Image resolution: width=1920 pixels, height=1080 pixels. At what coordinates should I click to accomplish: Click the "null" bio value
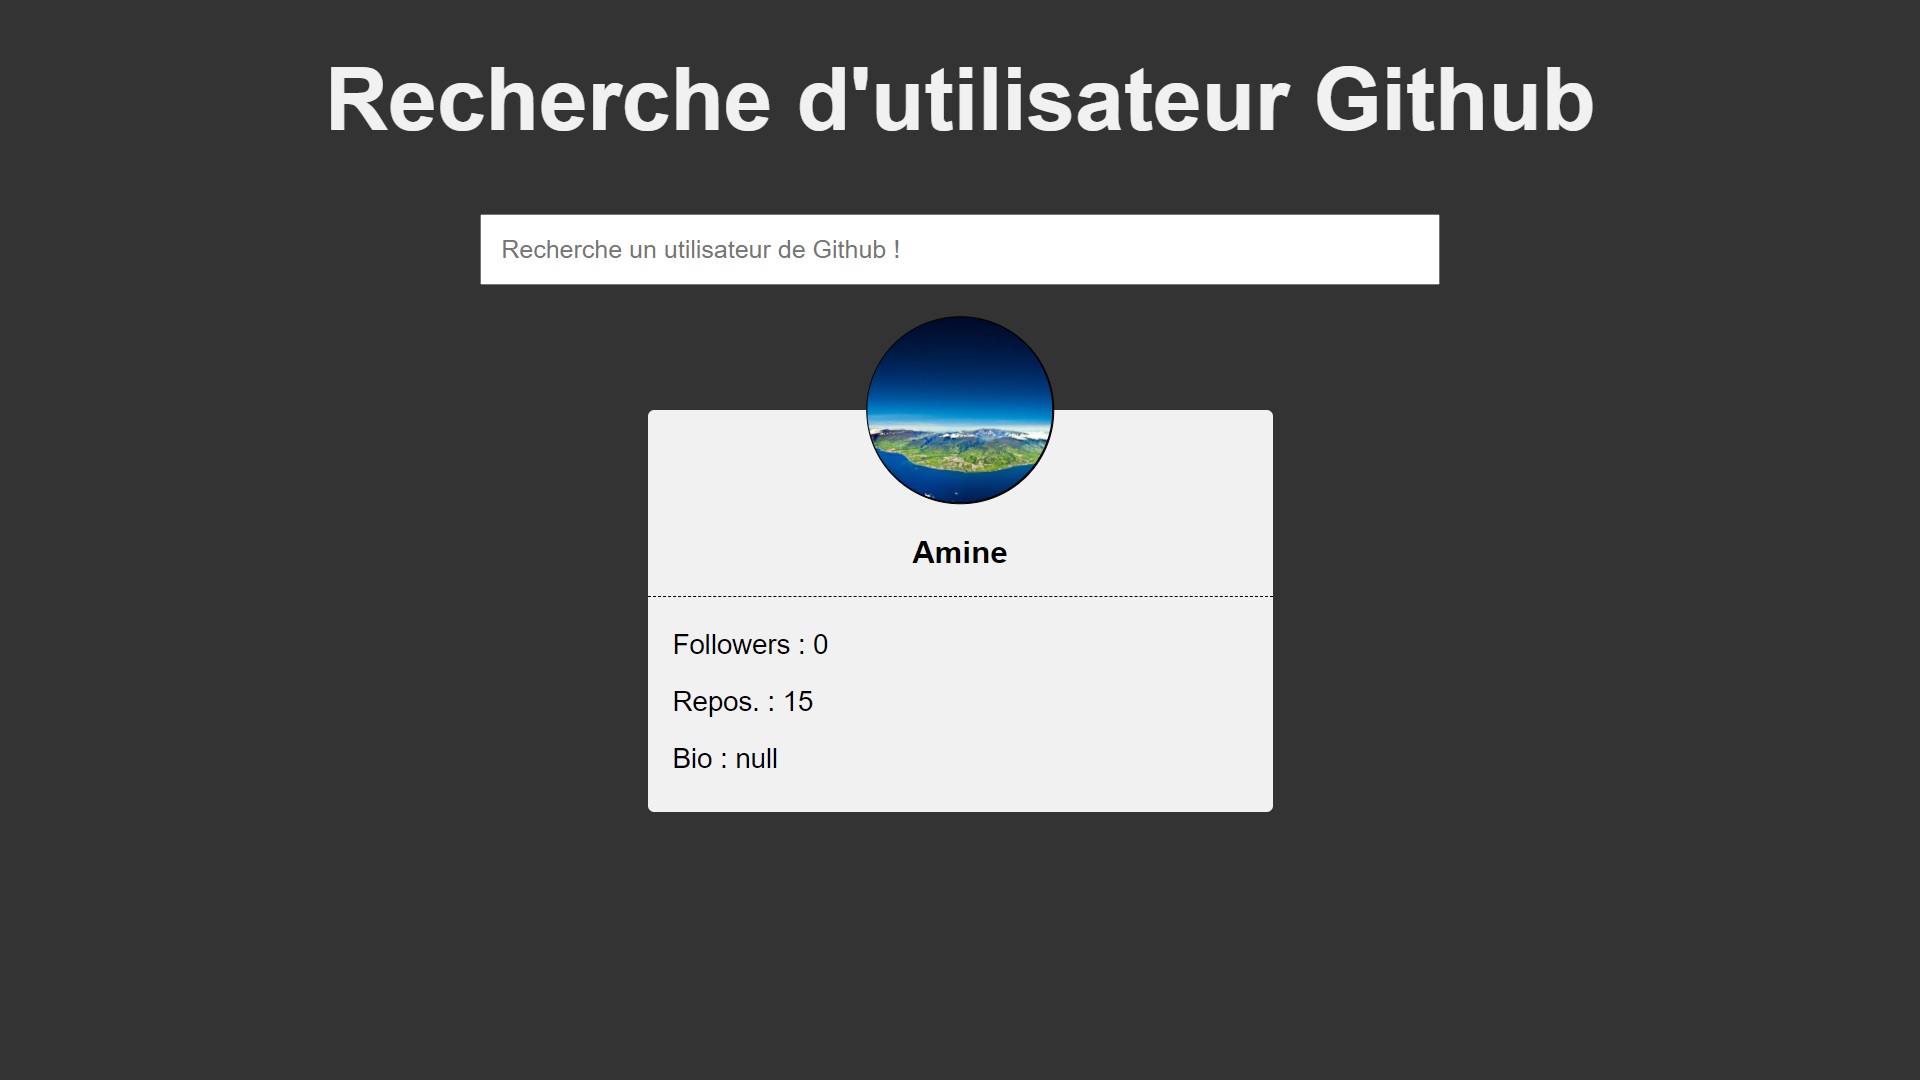(756, 759)
